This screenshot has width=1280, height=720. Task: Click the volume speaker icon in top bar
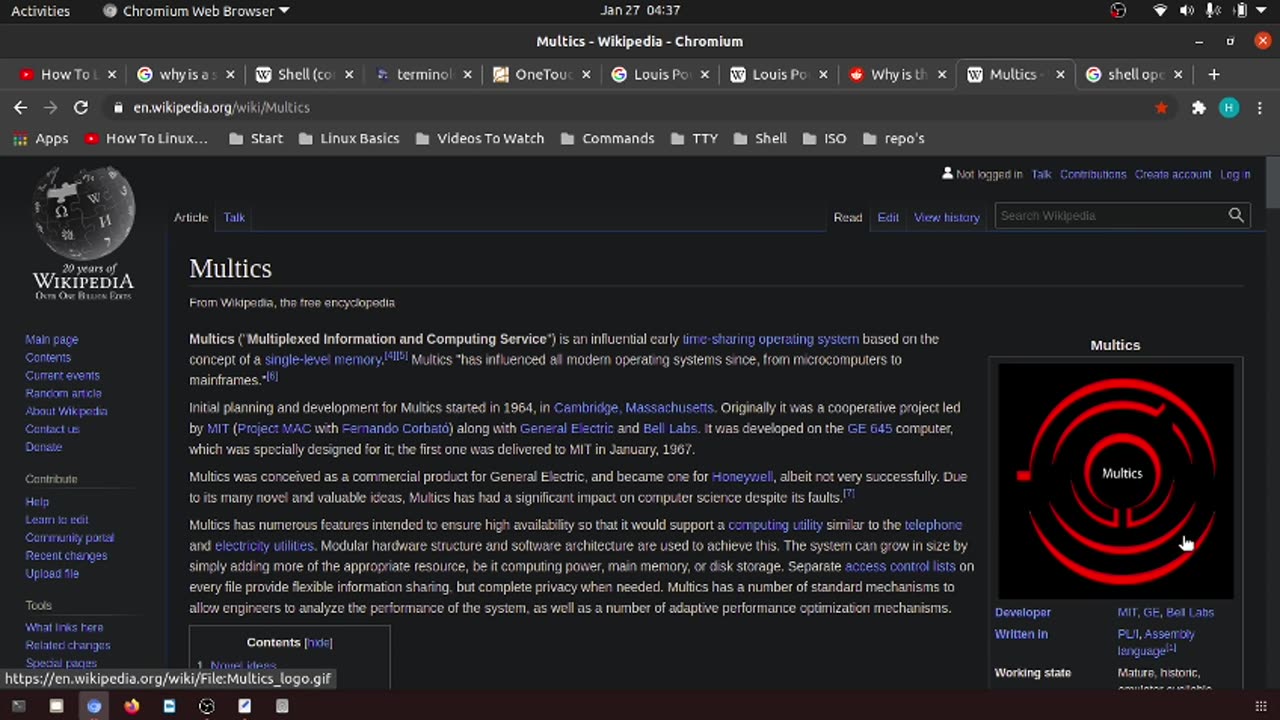pyautogui.click(x=1187, y=11)
